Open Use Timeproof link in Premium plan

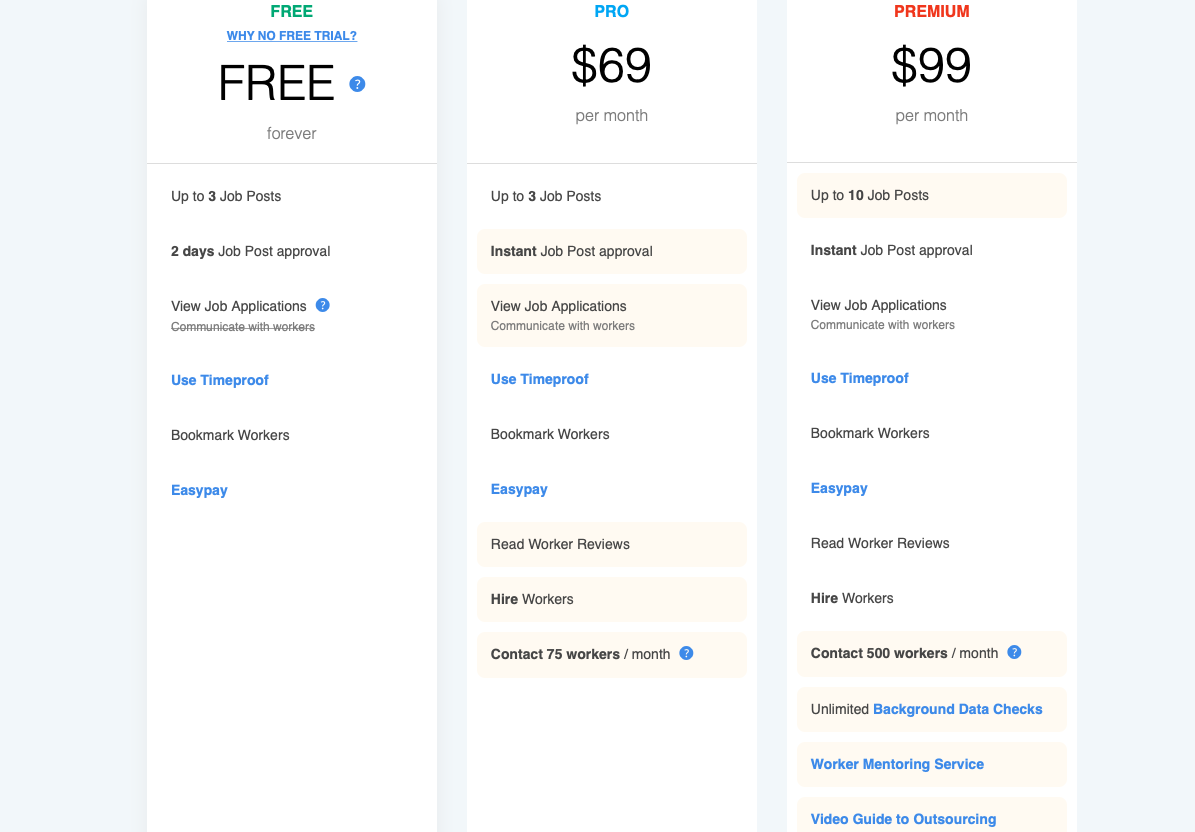pyautogui.click(x=860, y=378)
